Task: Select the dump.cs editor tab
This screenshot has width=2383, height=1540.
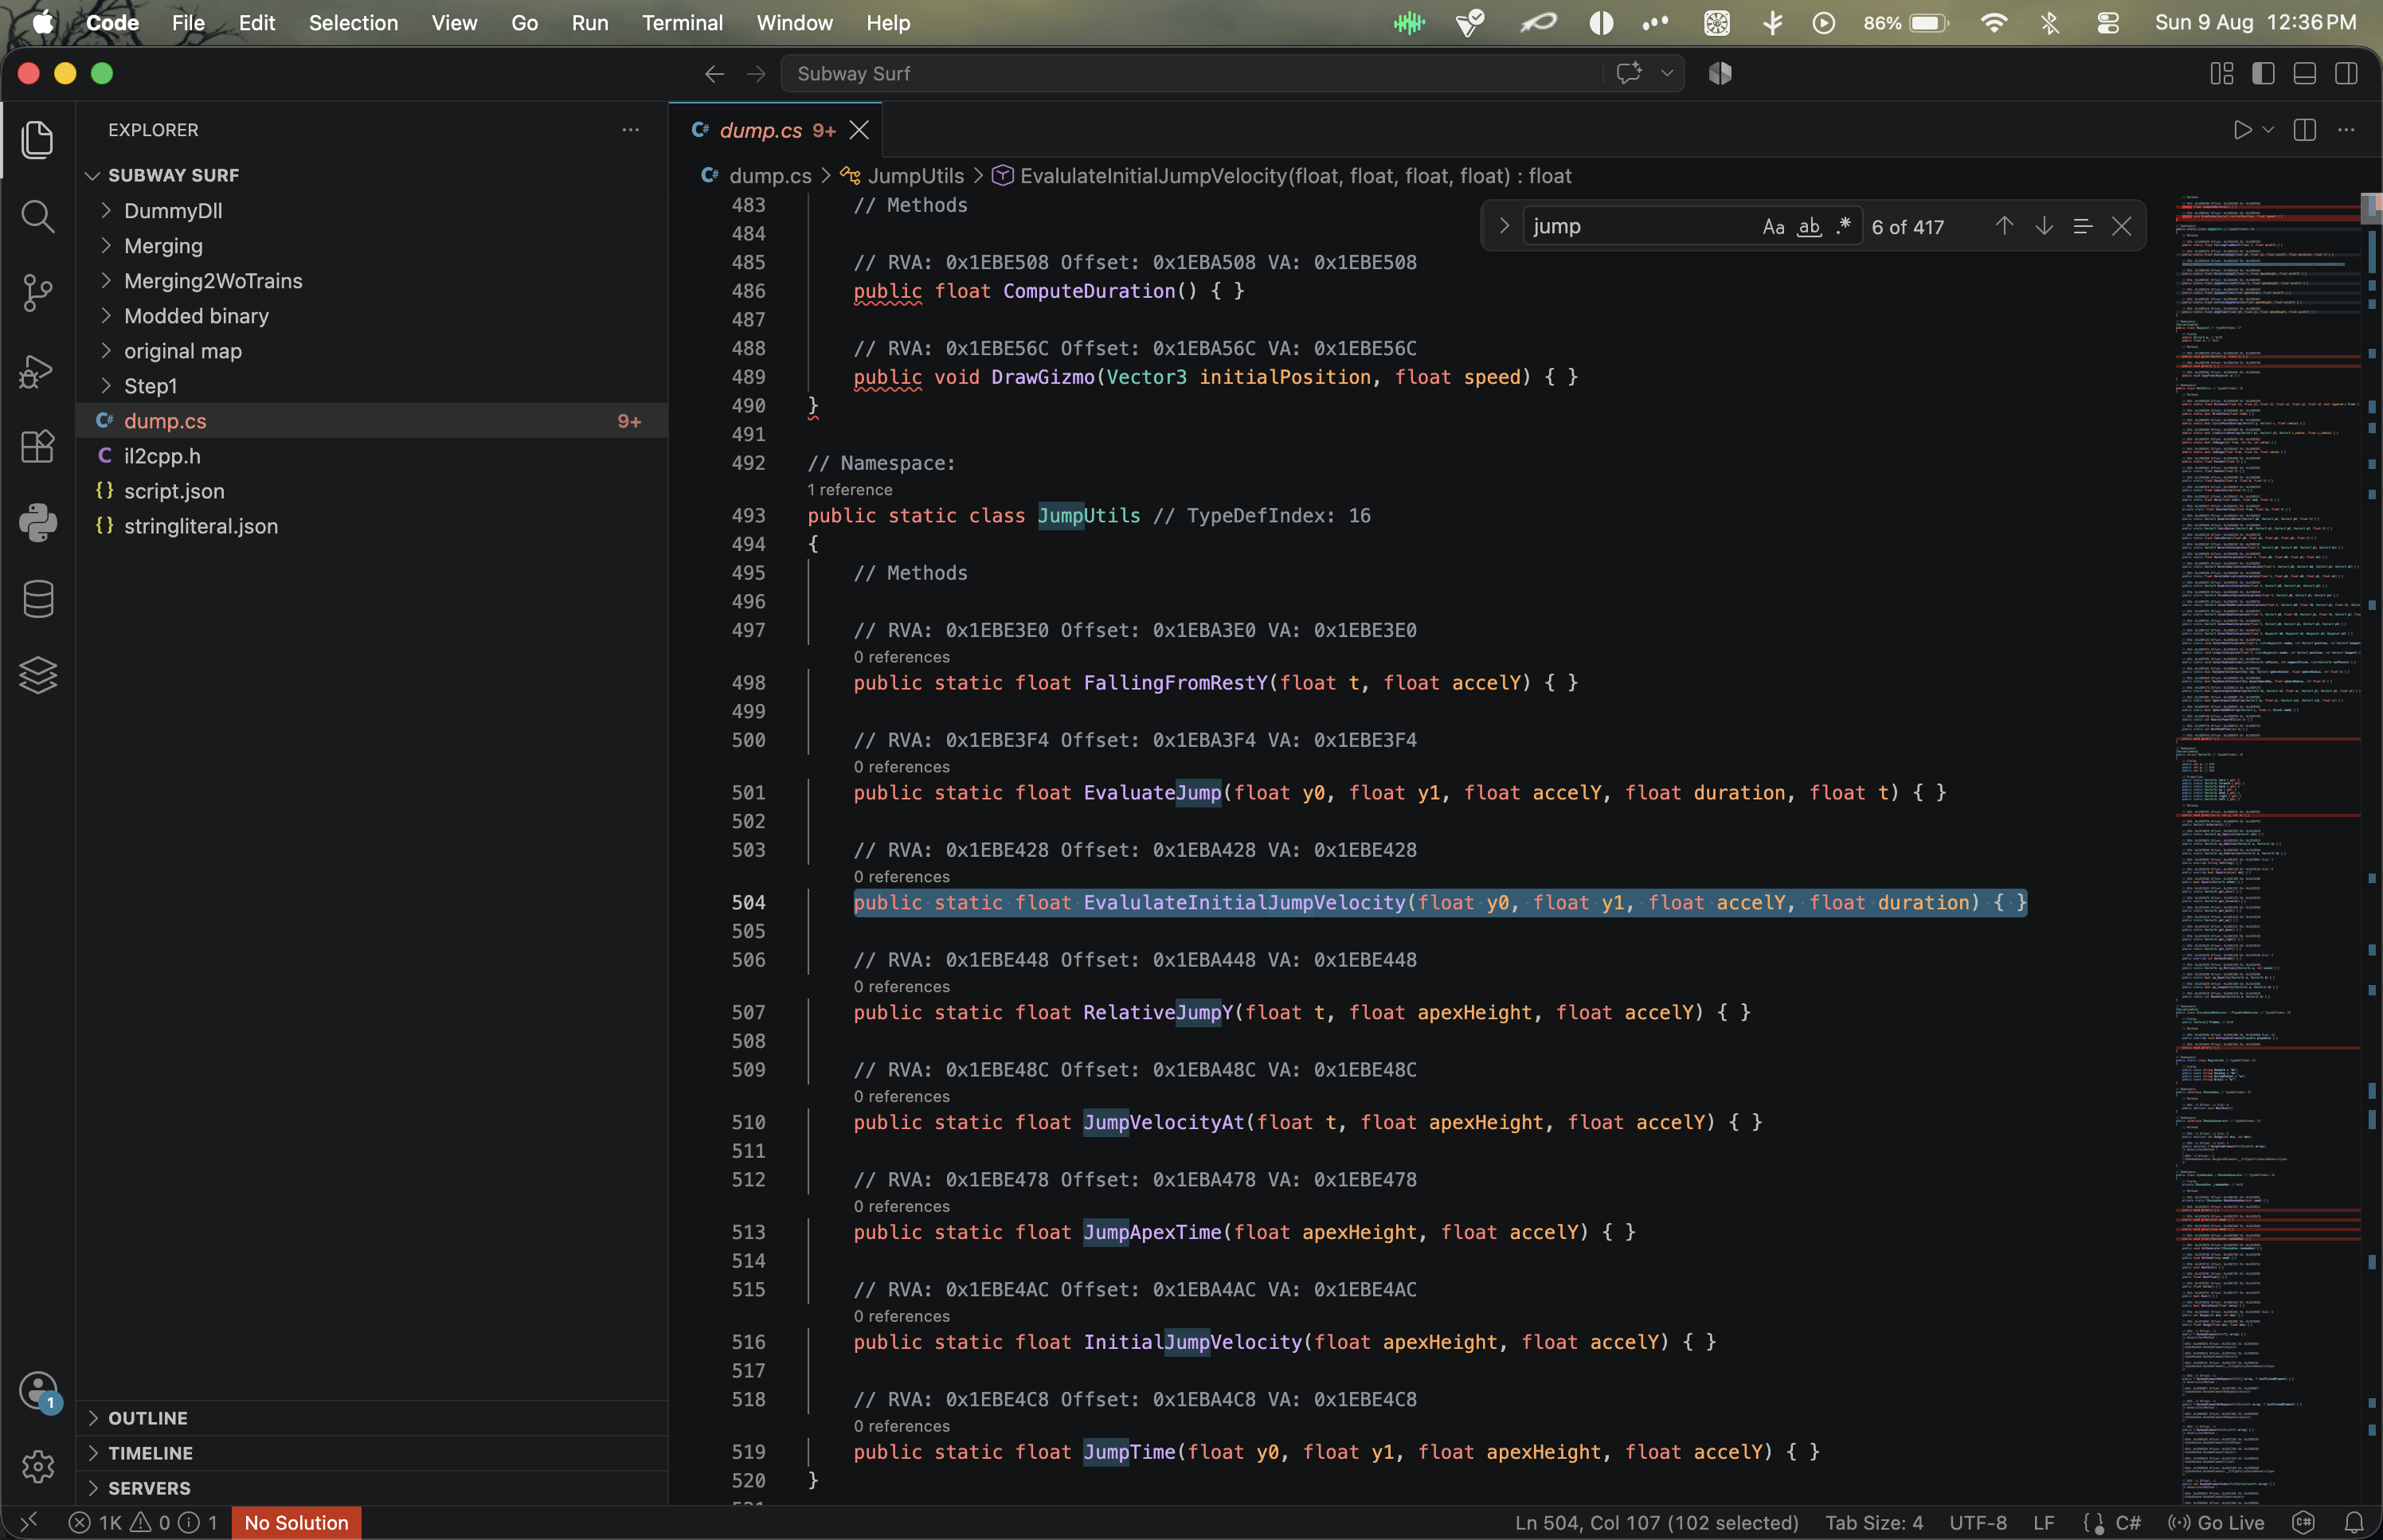Action: pos(776,130)
